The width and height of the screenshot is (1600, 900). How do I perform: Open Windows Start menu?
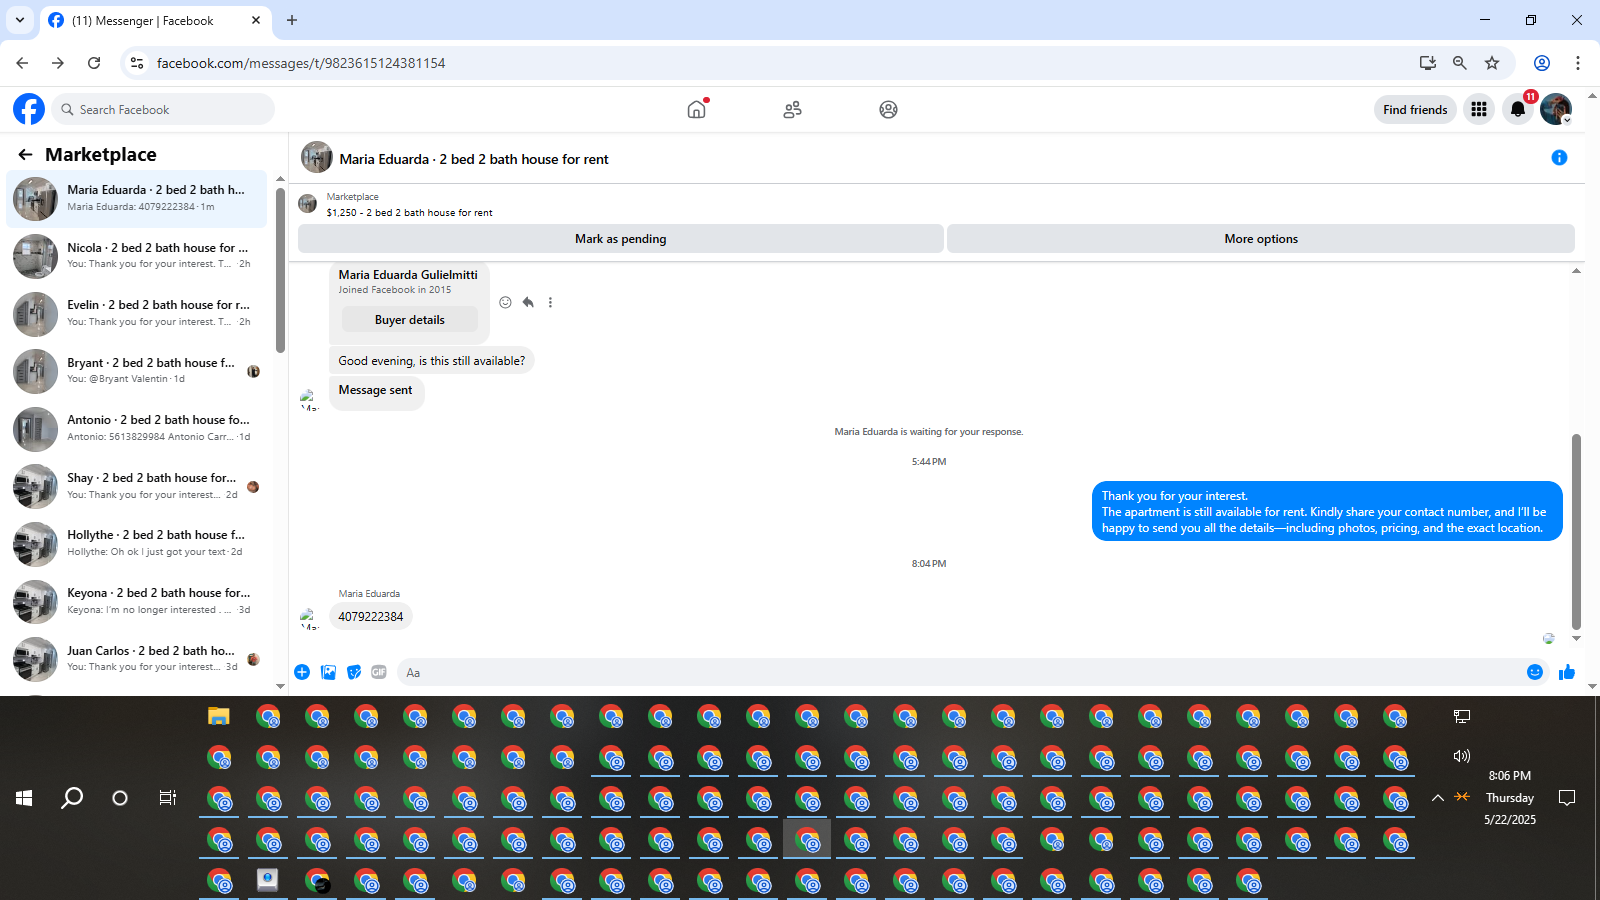pyautogui.click(x=24, y=797)
